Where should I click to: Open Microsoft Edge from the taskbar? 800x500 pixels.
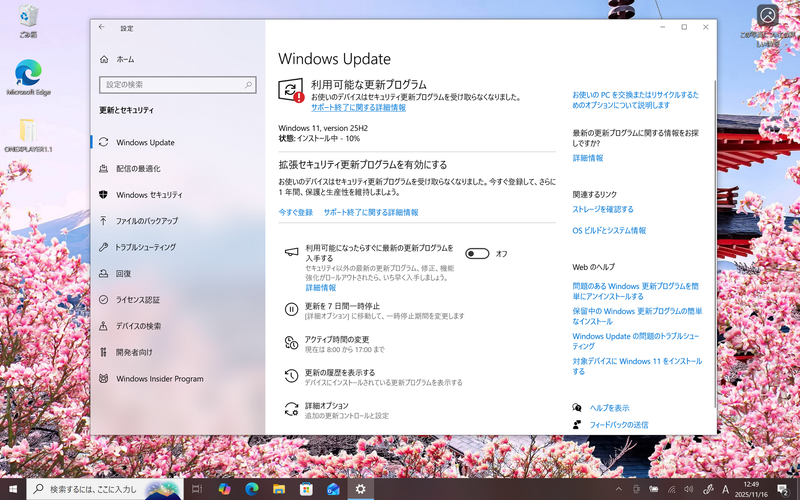pyautogui.click(x=252, y=489)
